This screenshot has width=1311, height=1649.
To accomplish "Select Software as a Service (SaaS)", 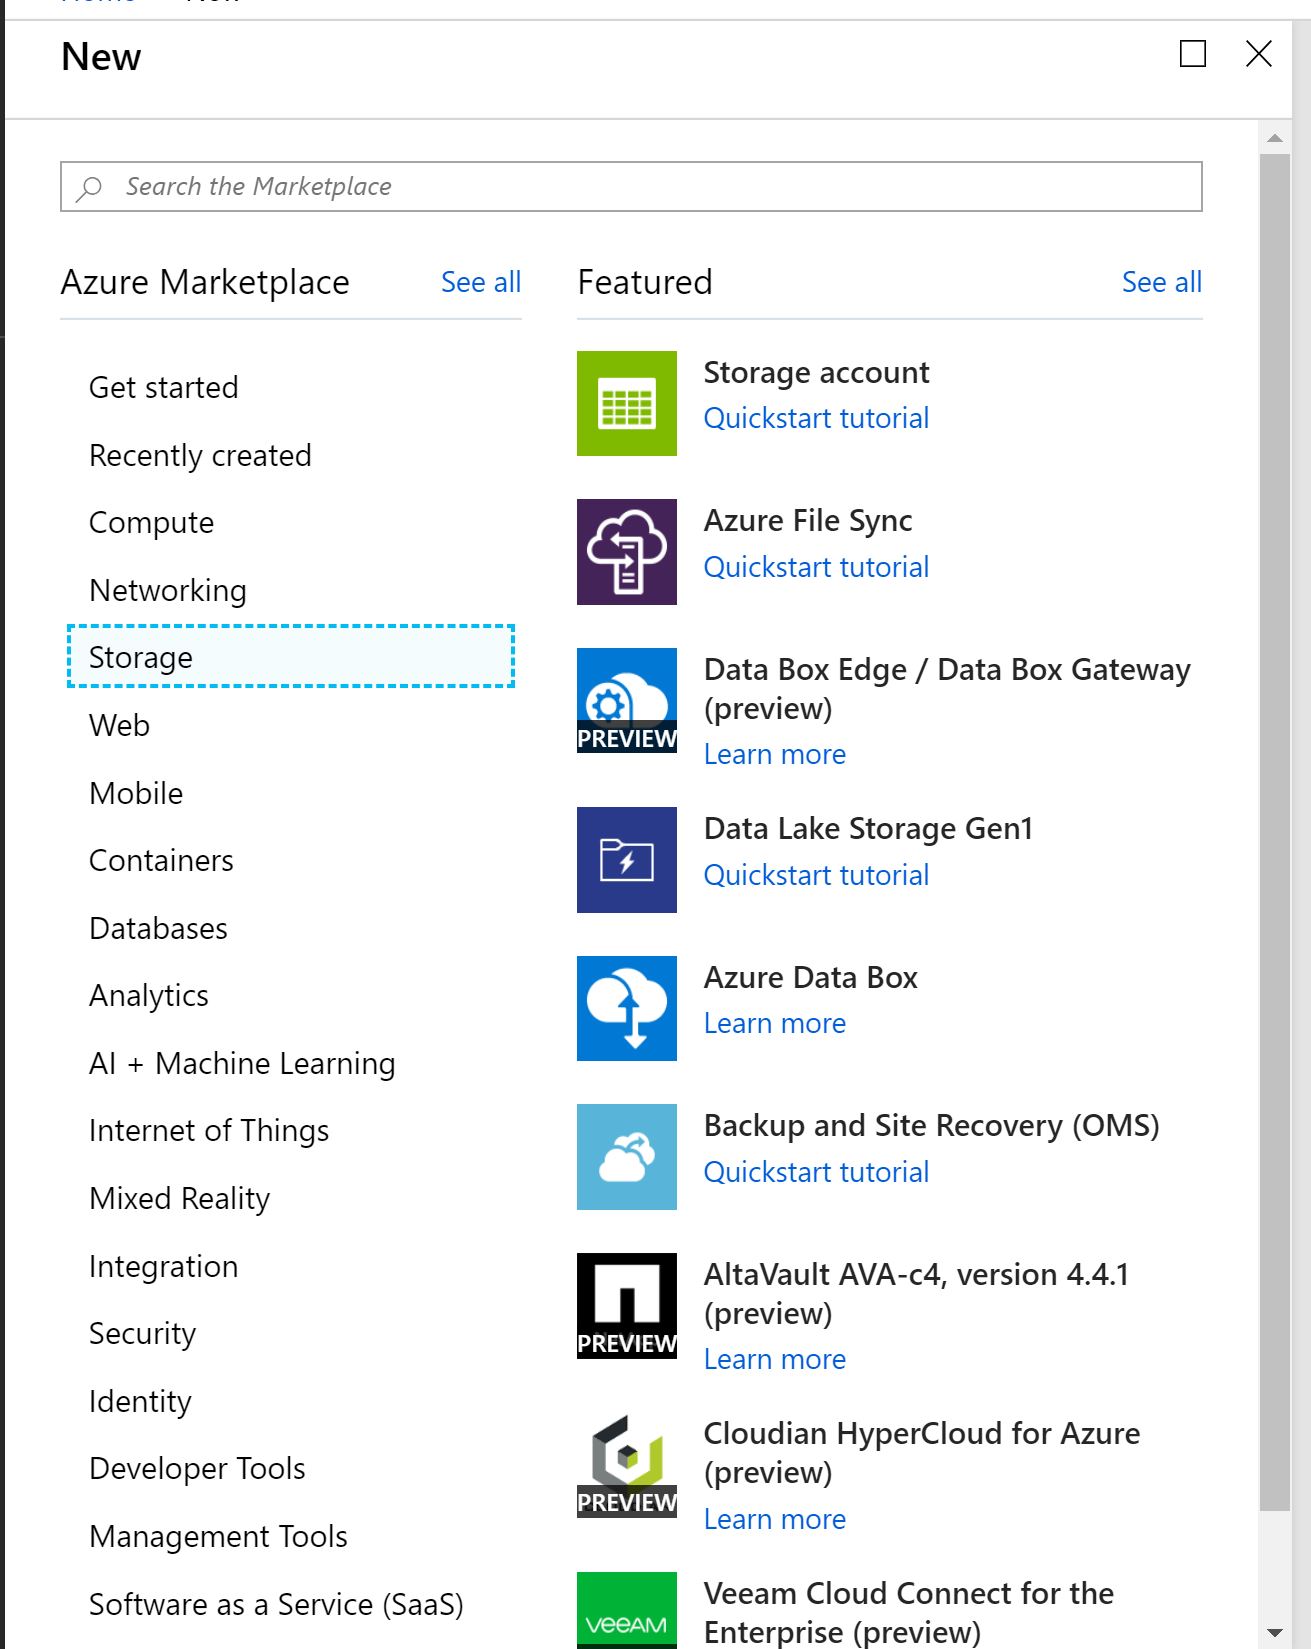I will [x=276, y=1604].
